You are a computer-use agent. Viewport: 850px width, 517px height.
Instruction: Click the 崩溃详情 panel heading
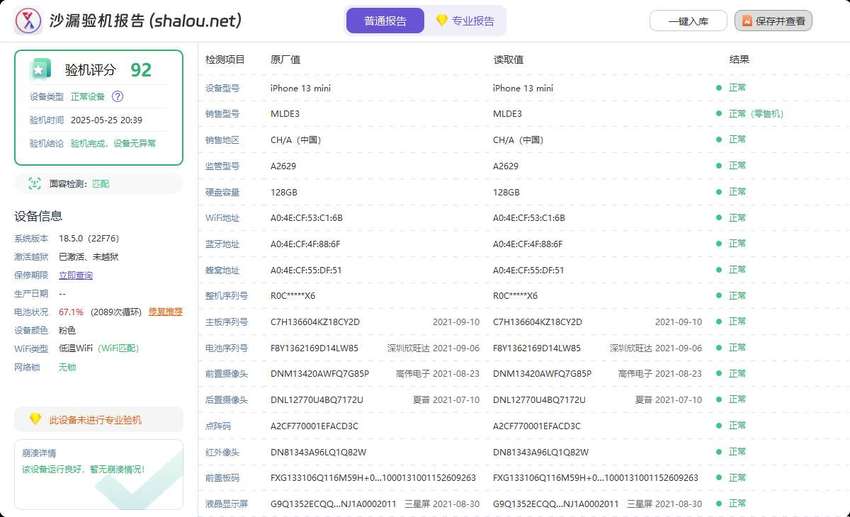pyautogui.click(x=39, y=453)
